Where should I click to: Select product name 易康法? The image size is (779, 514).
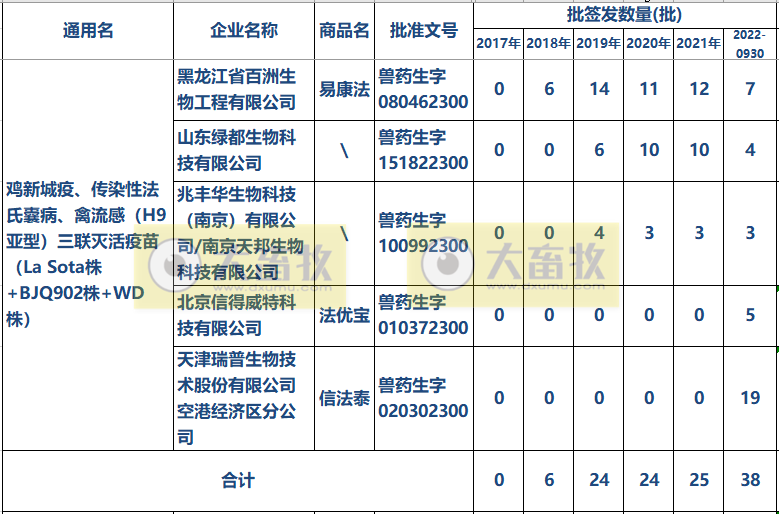point(344,90)
